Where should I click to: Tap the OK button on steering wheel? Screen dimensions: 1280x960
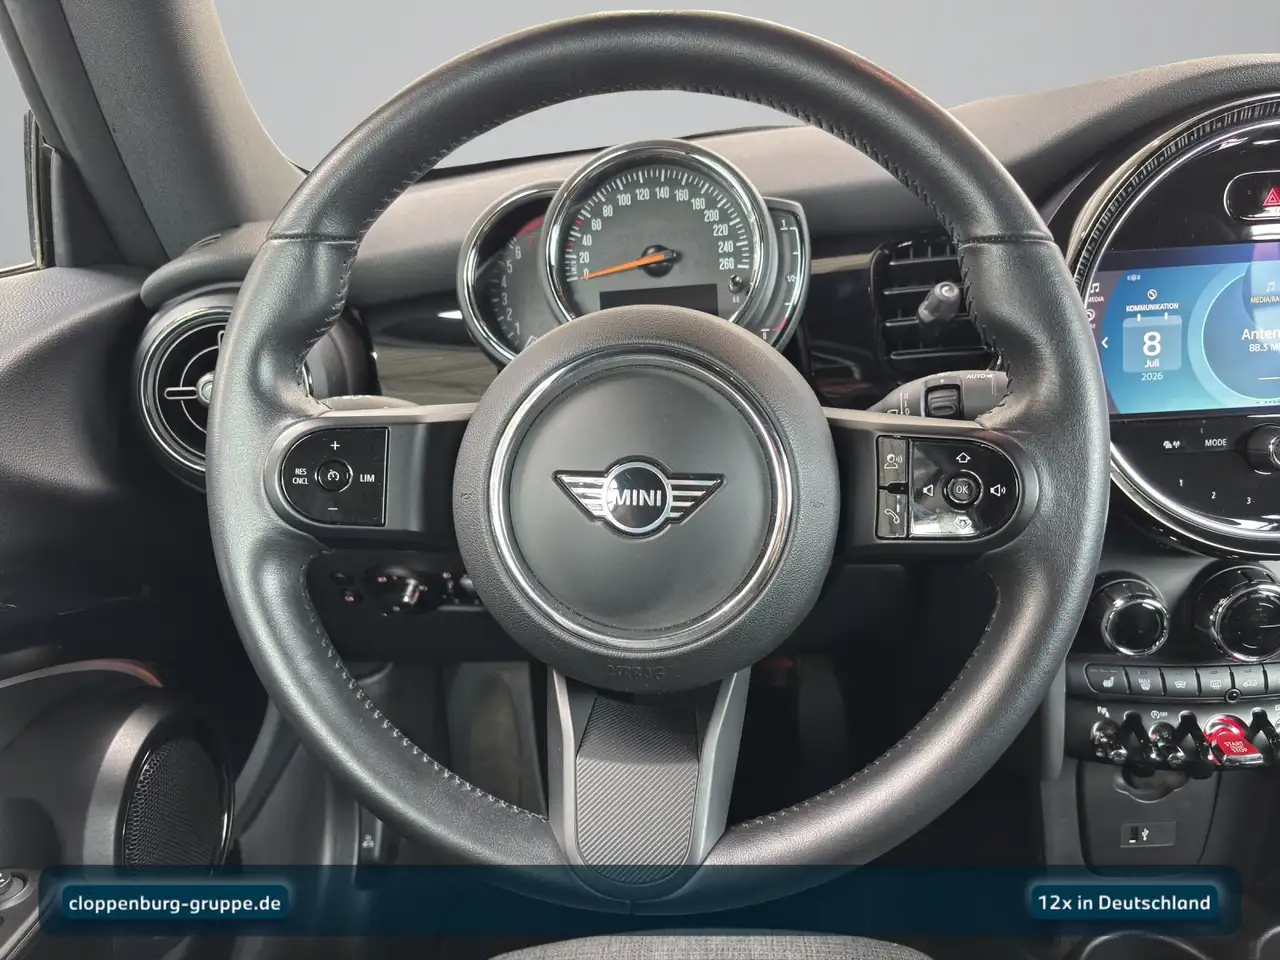pos(961,489)
